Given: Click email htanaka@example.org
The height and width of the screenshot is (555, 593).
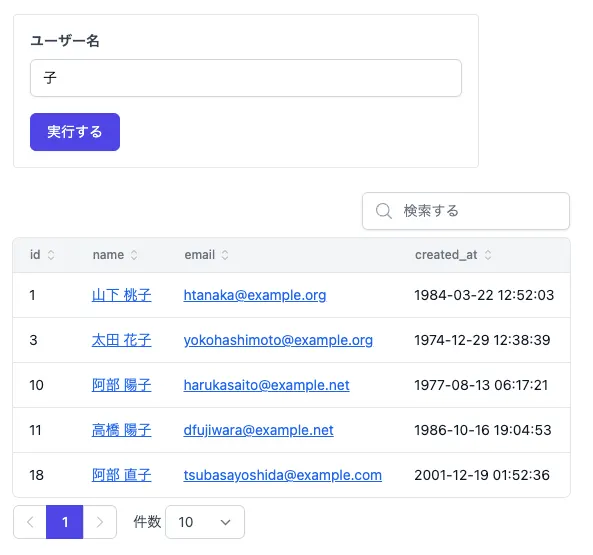Looking at the screenshot, I should tap(255, 295).
